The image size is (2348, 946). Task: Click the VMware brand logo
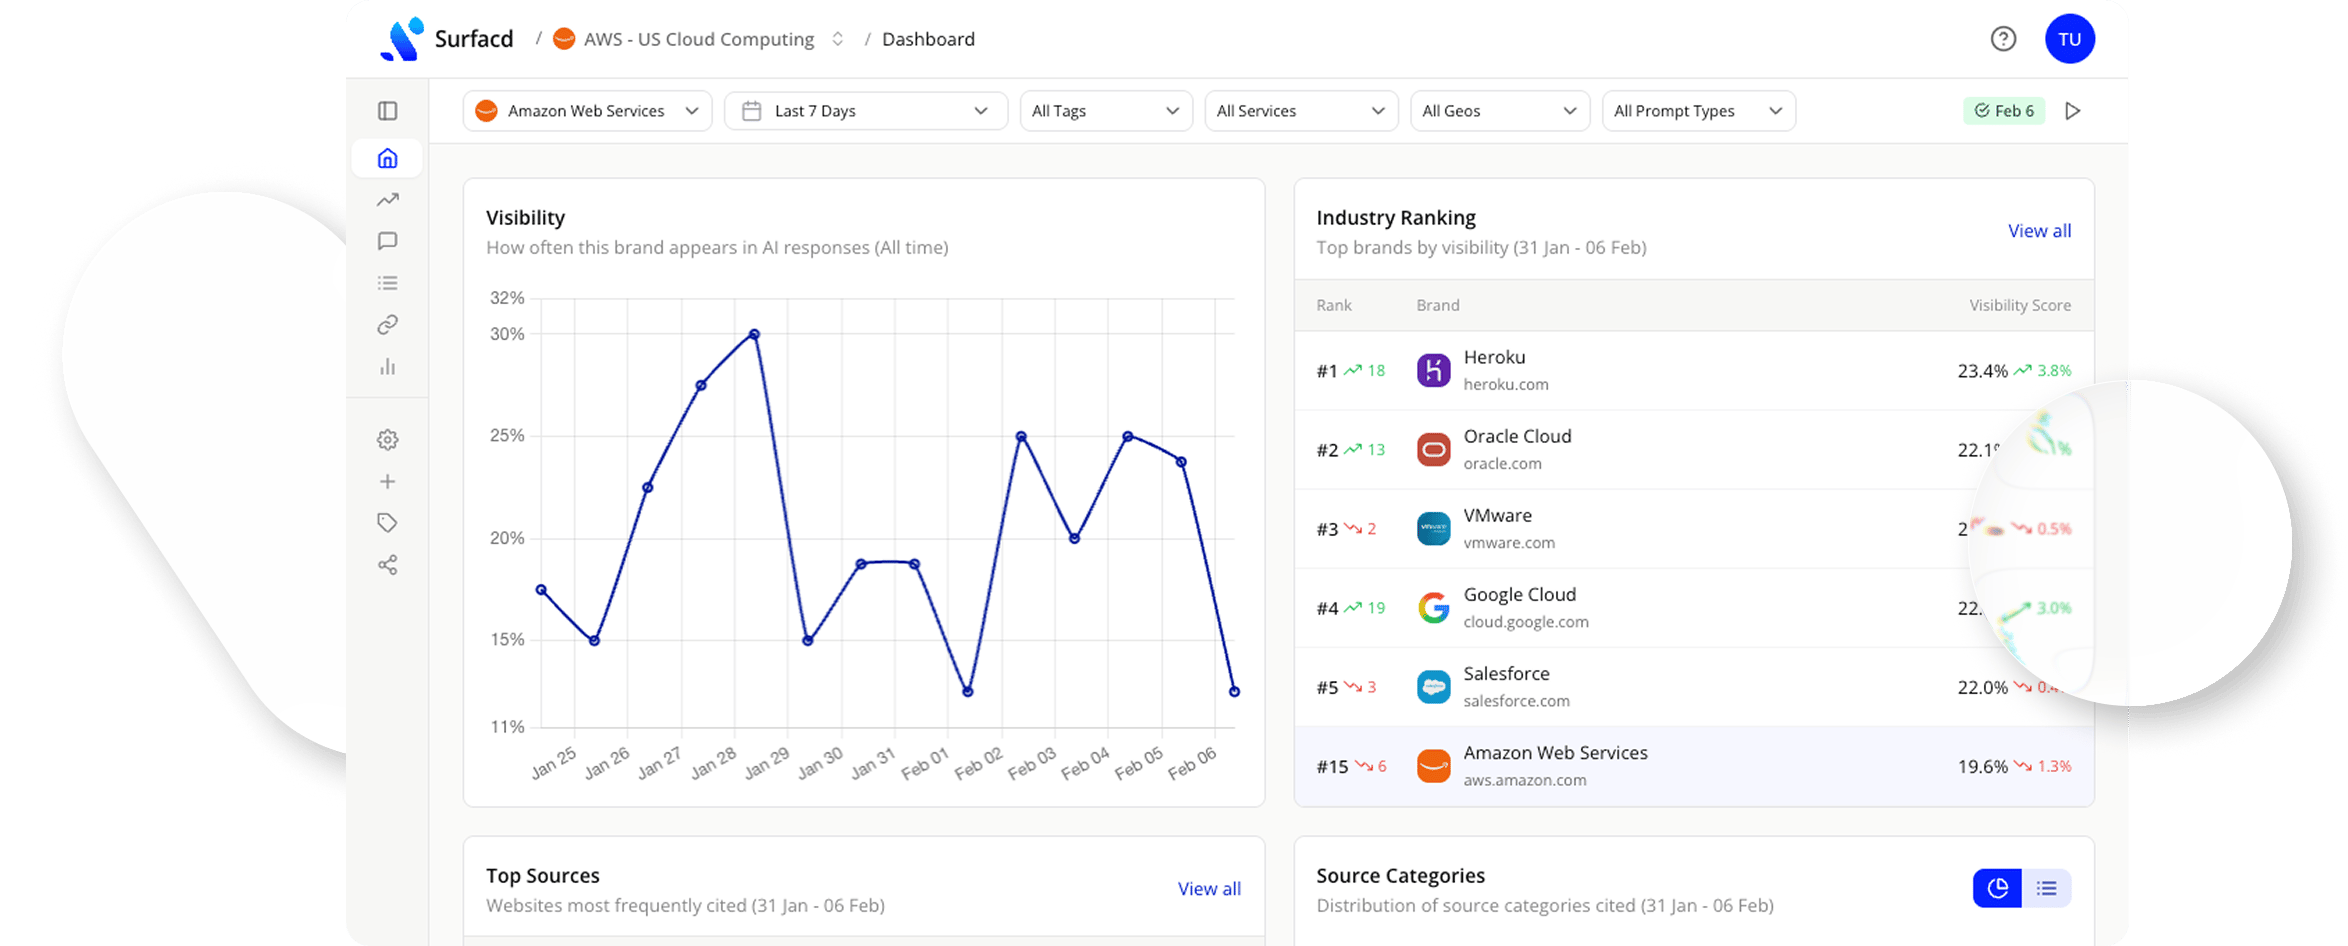(x=1433, y=528)
